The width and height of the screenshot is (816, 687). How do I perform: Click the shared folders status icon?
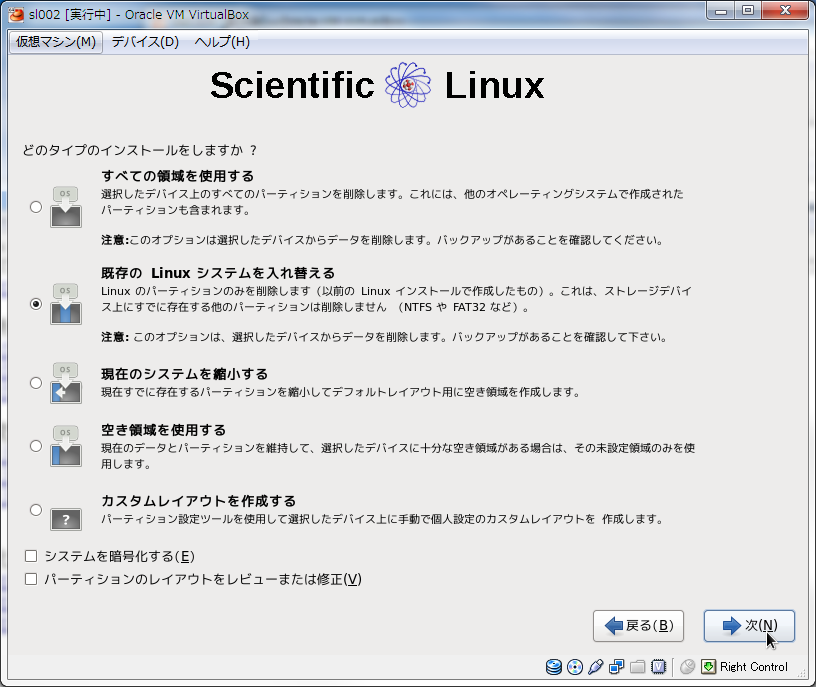point(638,667)
